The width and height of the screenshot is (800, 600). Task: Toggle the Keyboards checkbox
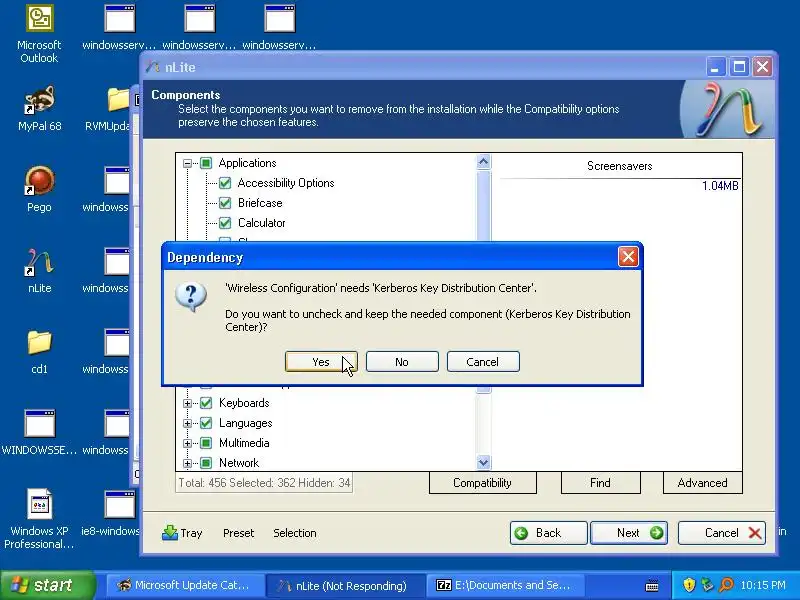[206, 403]
